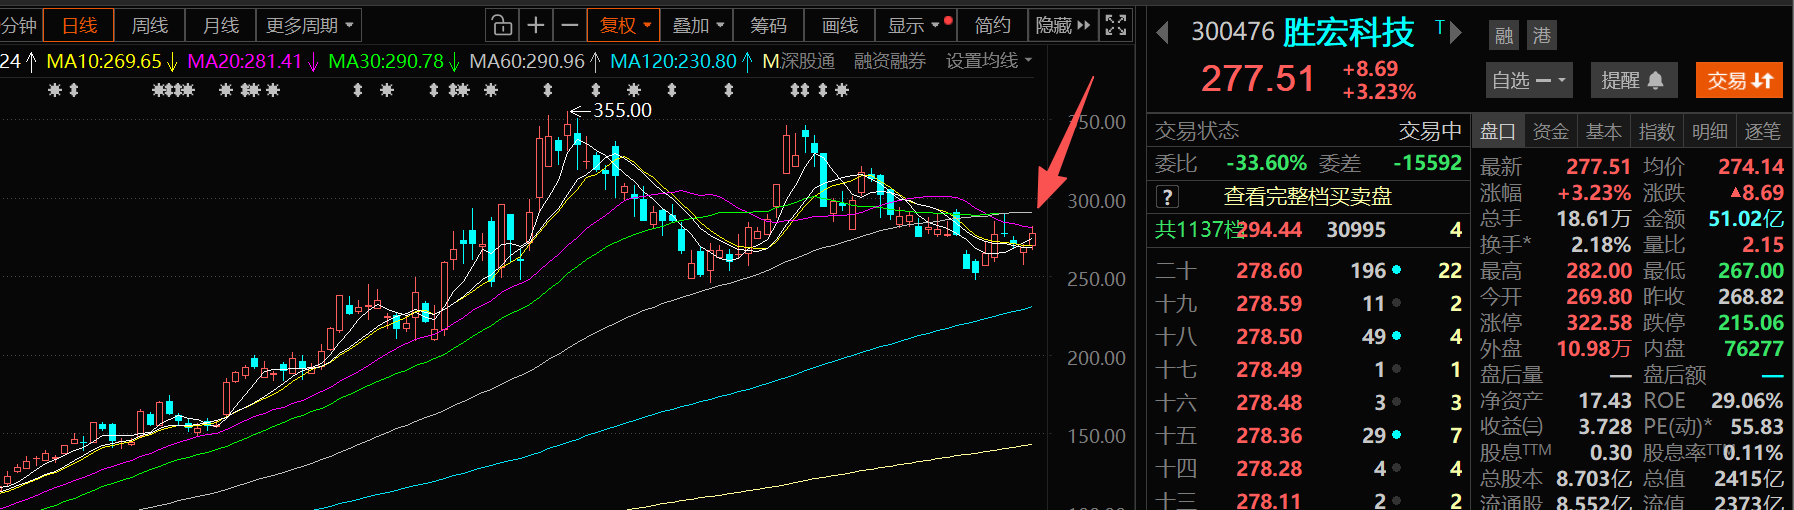1794x510 pixels.
Task: Click stock code 300476
Action: tap(1232, 32)
